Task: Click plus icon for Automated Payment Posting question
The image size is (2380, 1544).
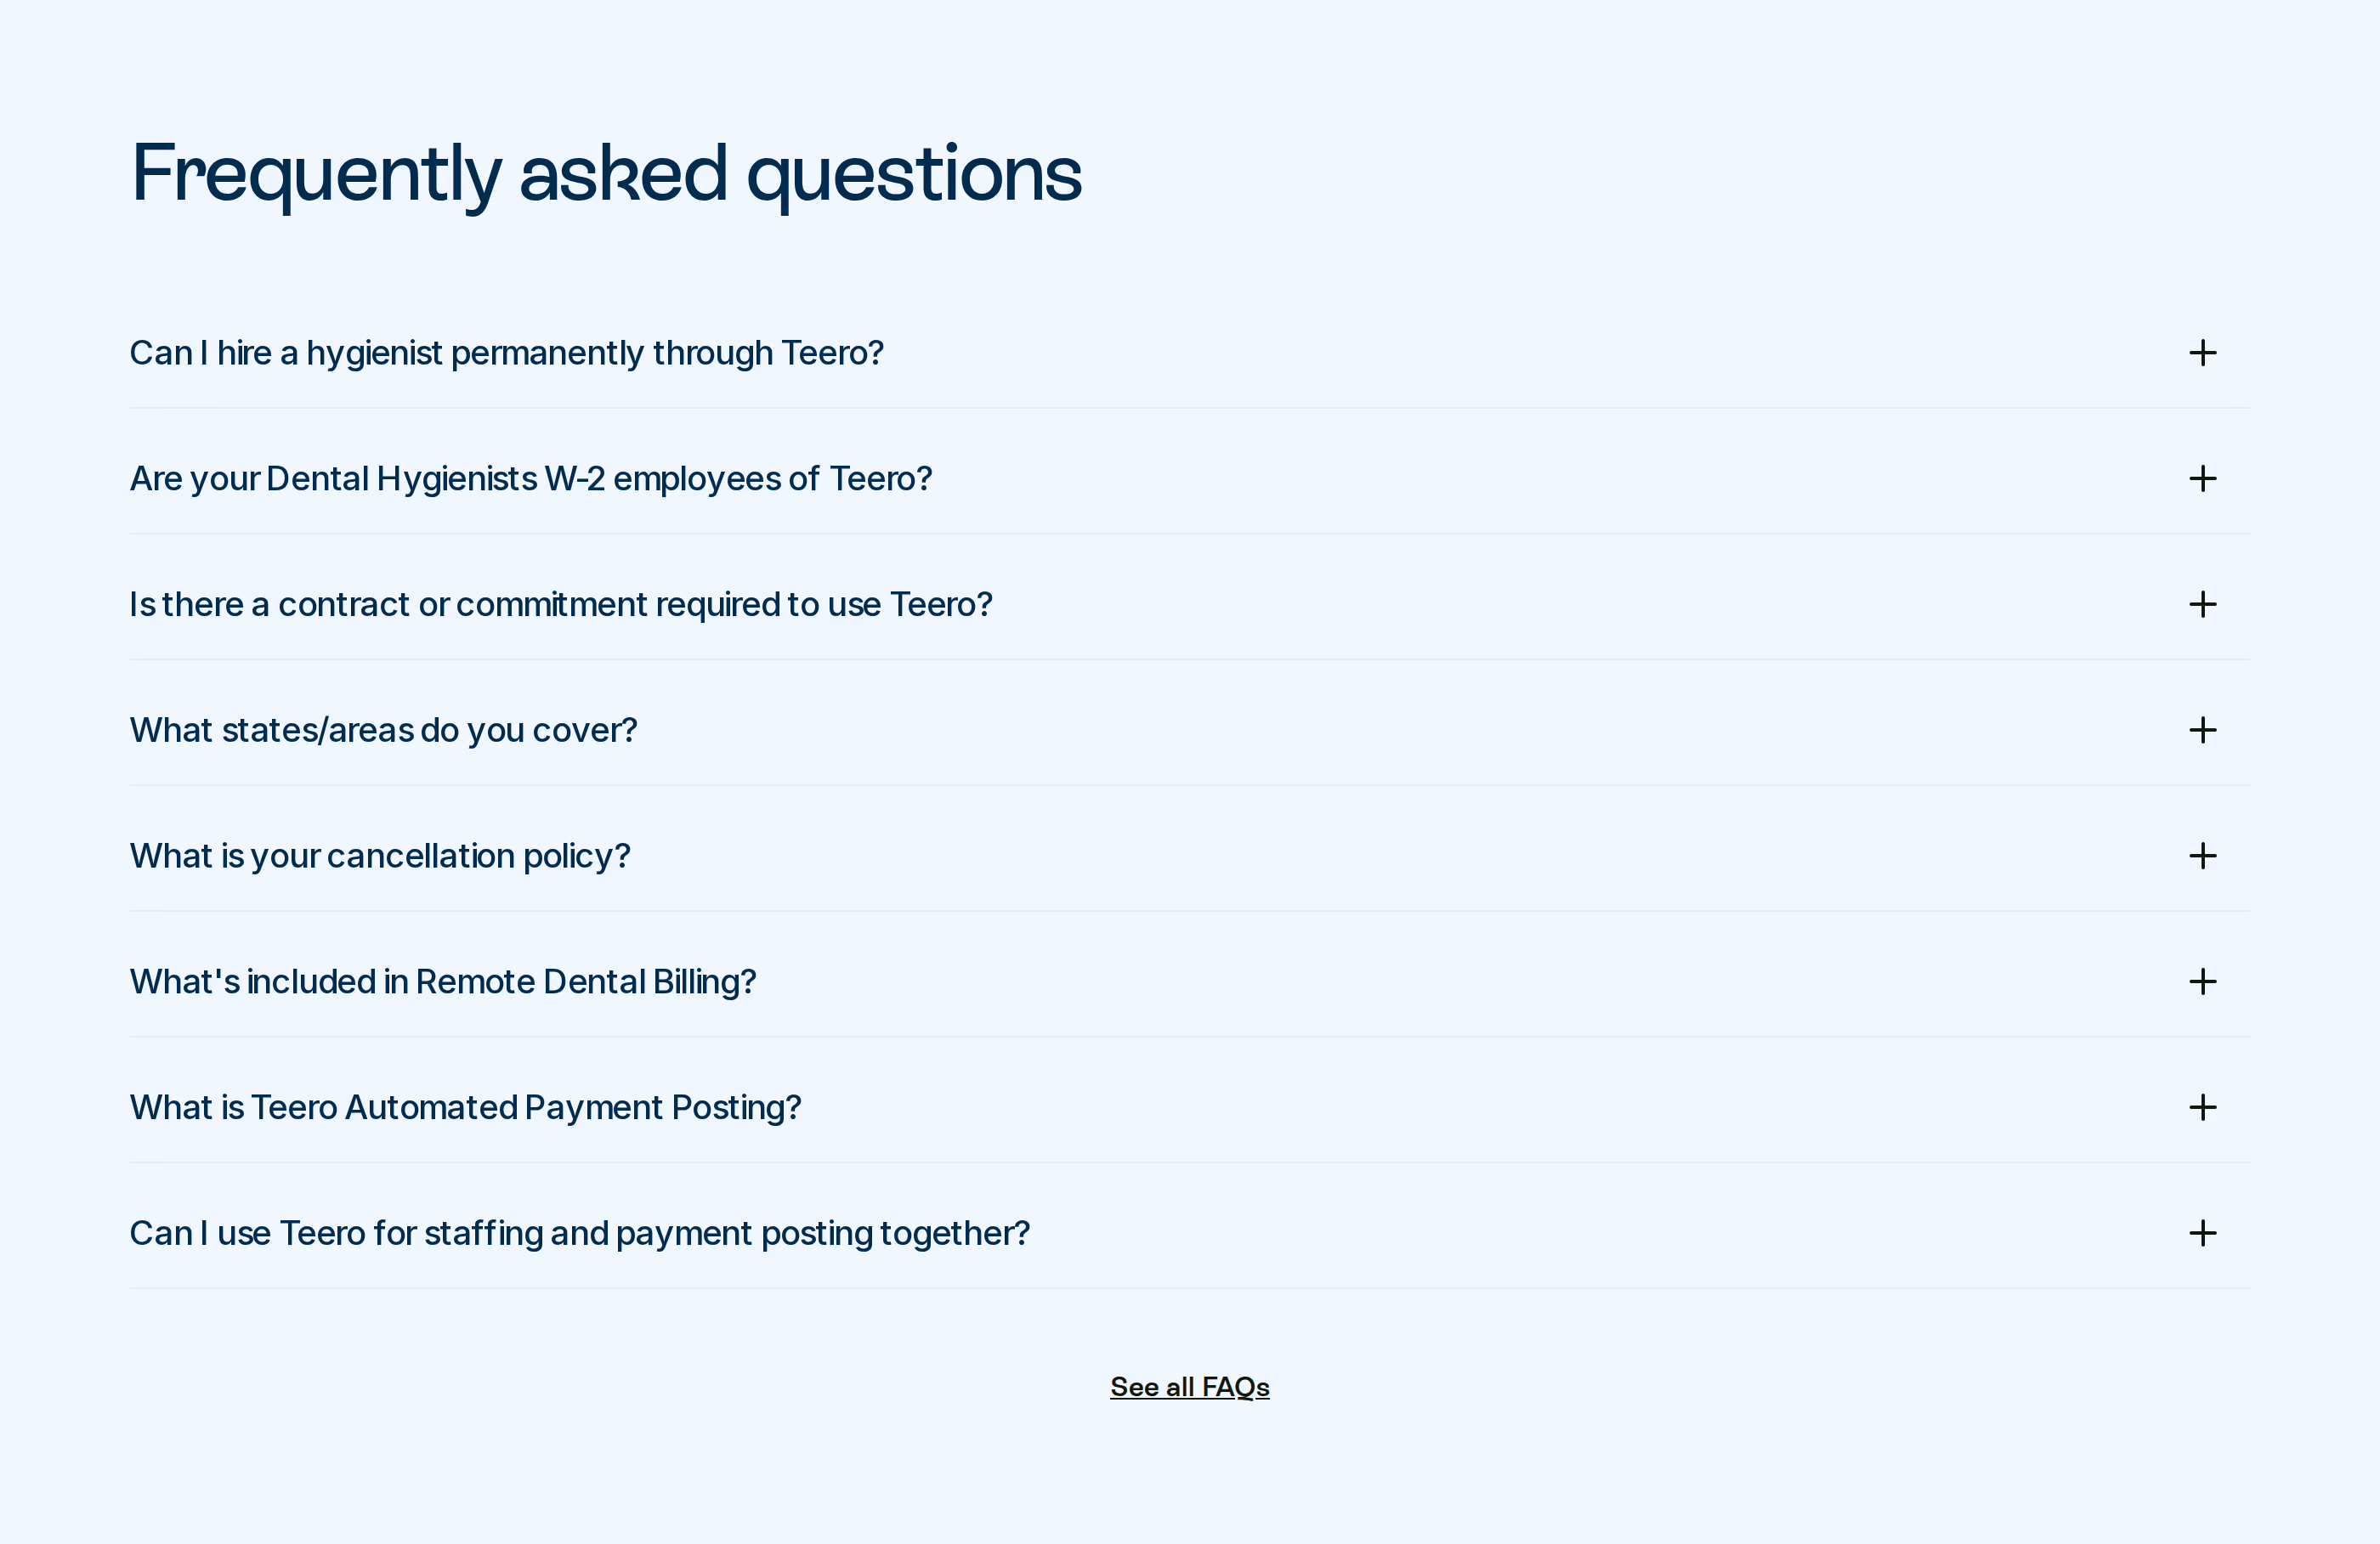Action: click(x=2202, y=1107)
